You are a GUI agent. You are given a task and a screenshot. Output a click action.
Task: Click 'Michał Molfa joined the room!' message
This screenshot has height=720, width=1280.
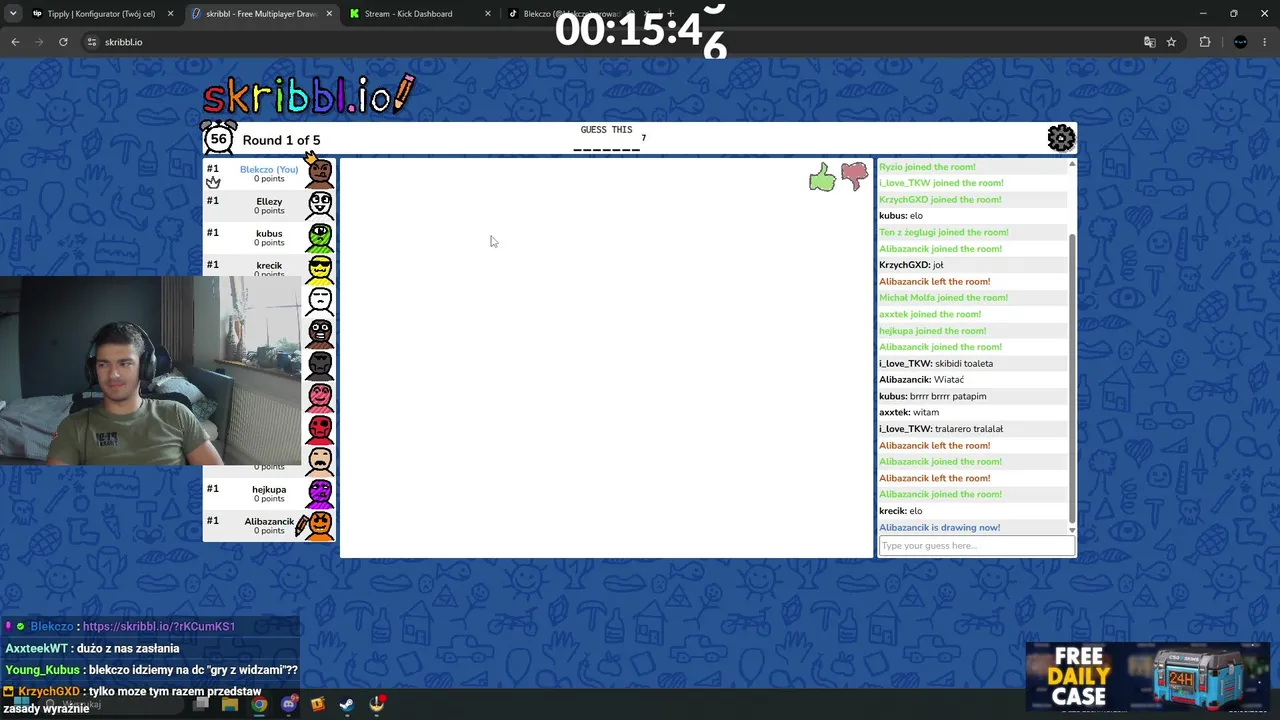pos(943,298)
